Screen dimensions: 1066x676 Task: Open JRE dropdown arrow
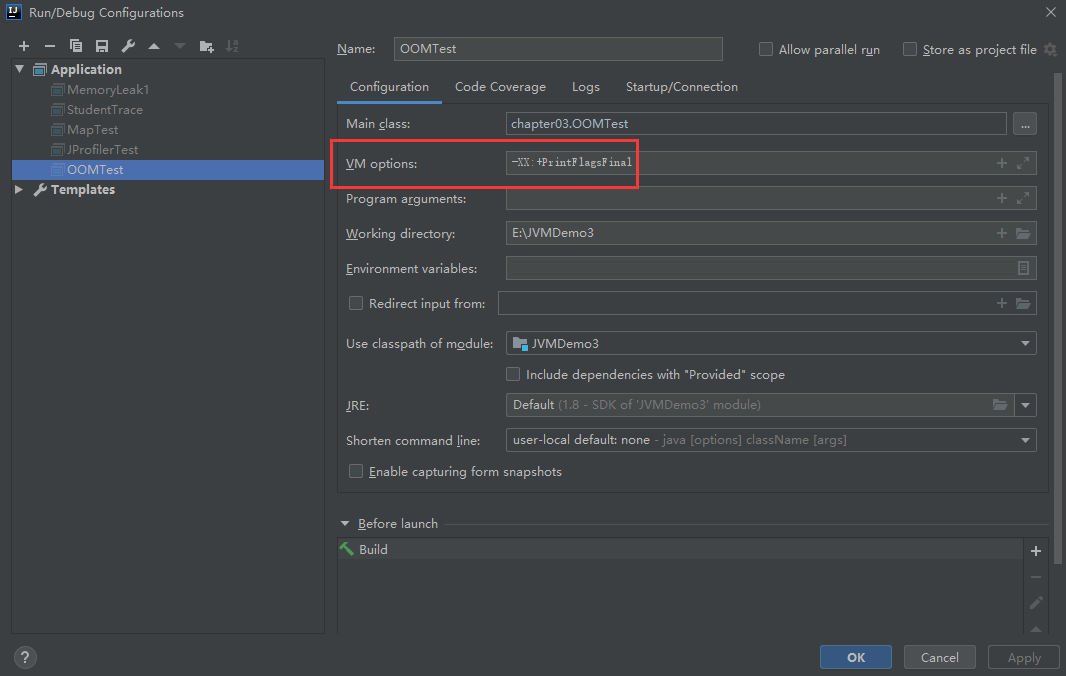click(1025, 405)
